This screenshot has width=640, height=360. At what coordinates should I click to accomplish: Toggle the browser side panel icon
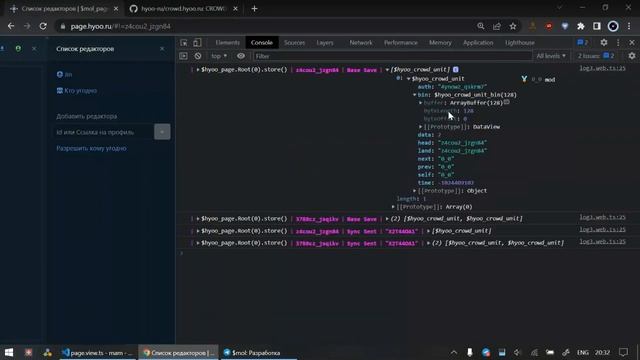(x=597, y=26)
